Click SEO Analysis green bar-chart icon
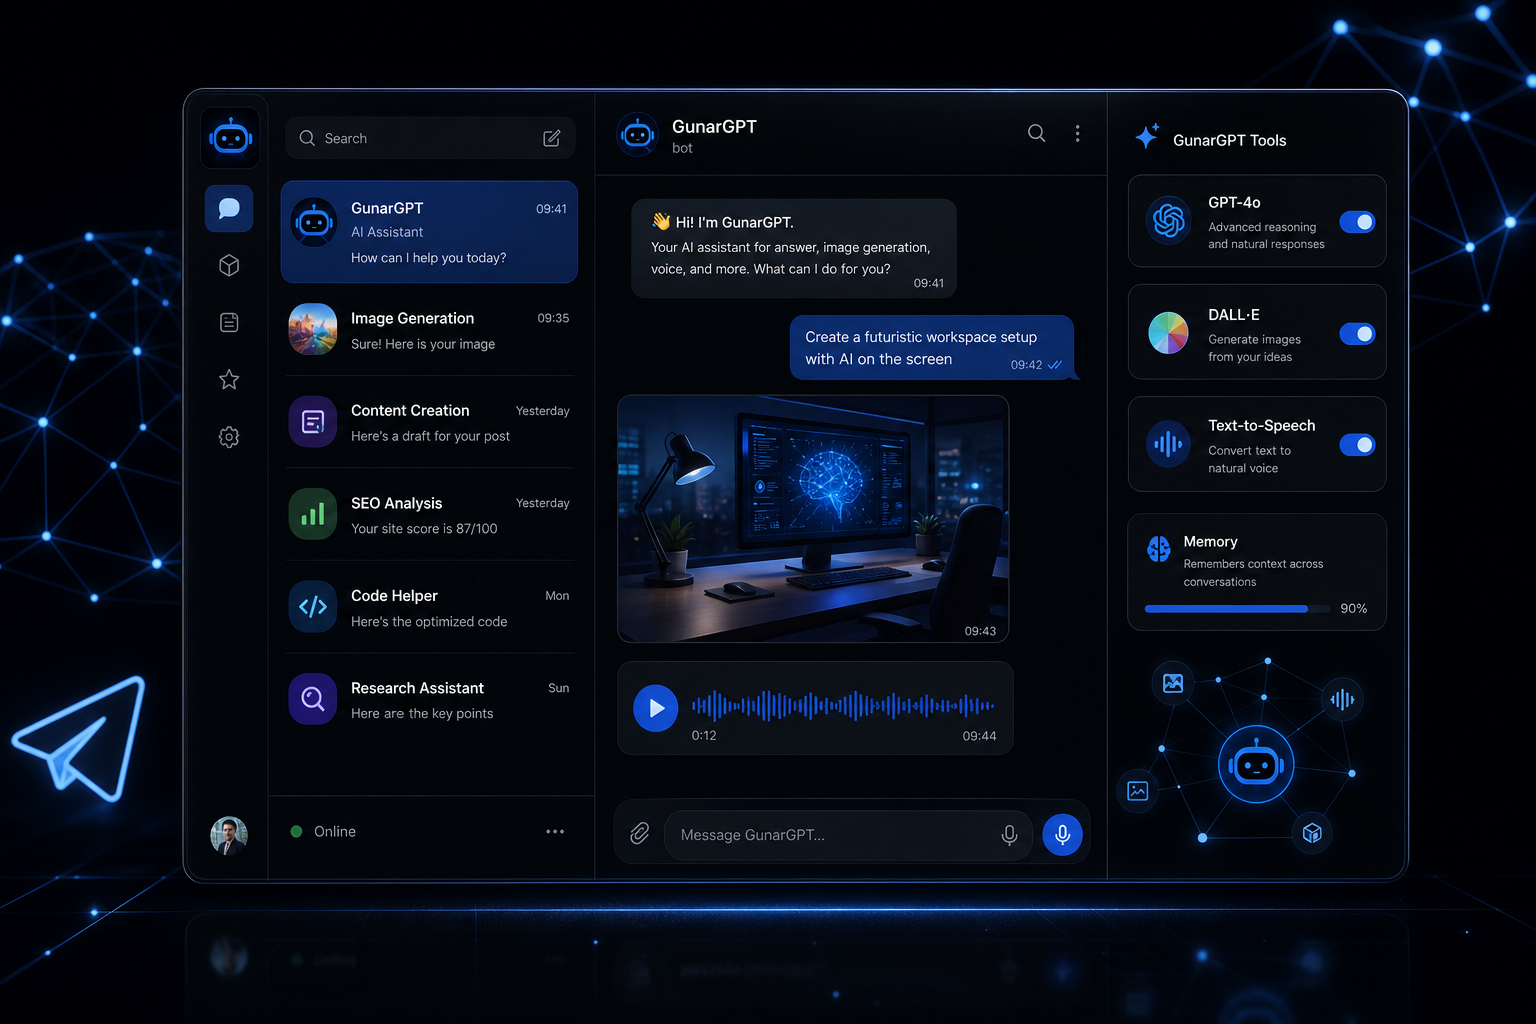Image resolution: width=1536 pixels, height=1024 pixels. click(x=313, y=514)
